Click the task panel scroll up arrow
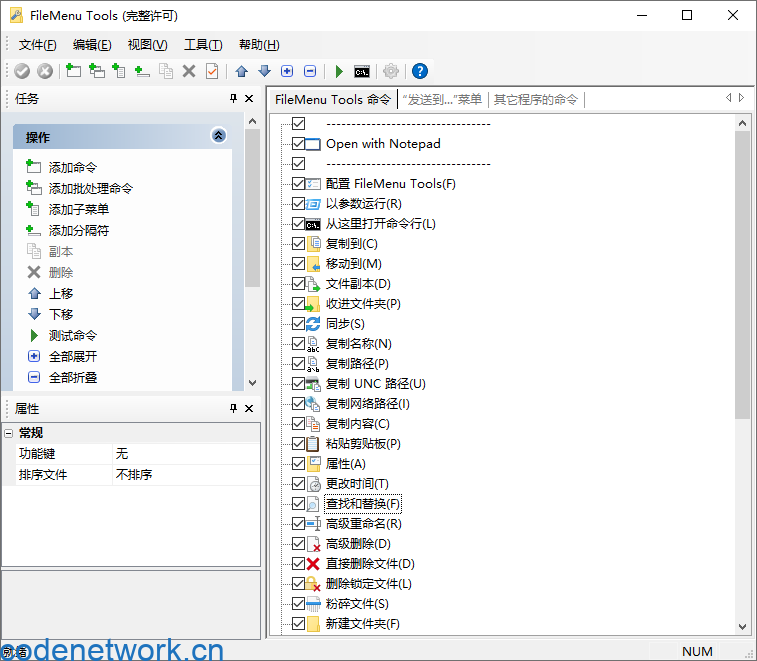This screenshot has width=757, height=661. click(x=252, y=121)
